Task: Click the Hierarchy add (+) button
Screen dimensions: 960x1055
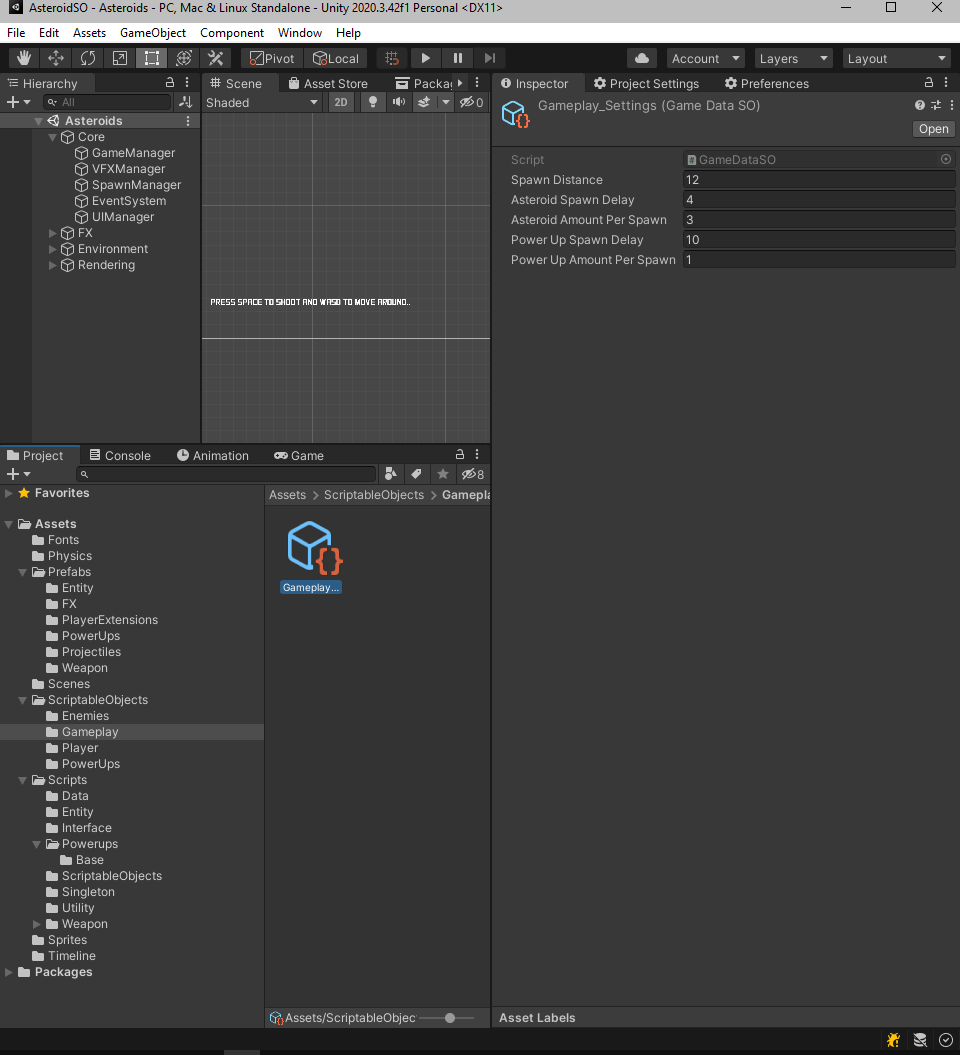Action: 17,102
